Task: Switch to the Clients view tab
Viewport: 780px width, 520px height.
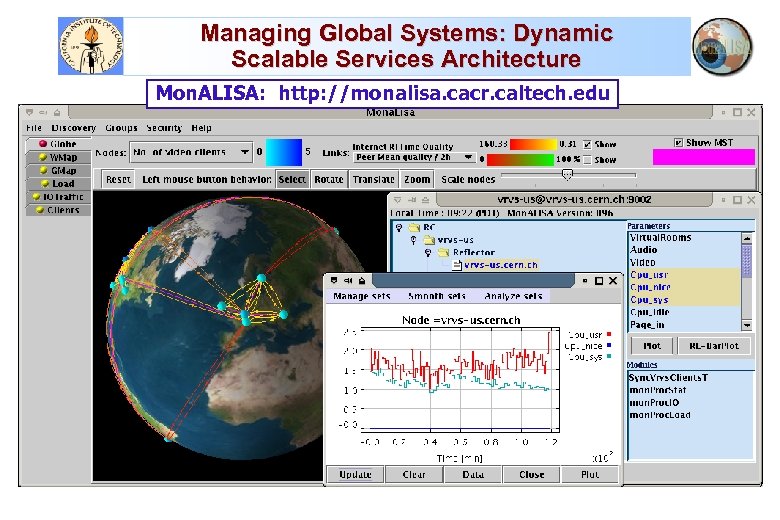Action: 59,210
